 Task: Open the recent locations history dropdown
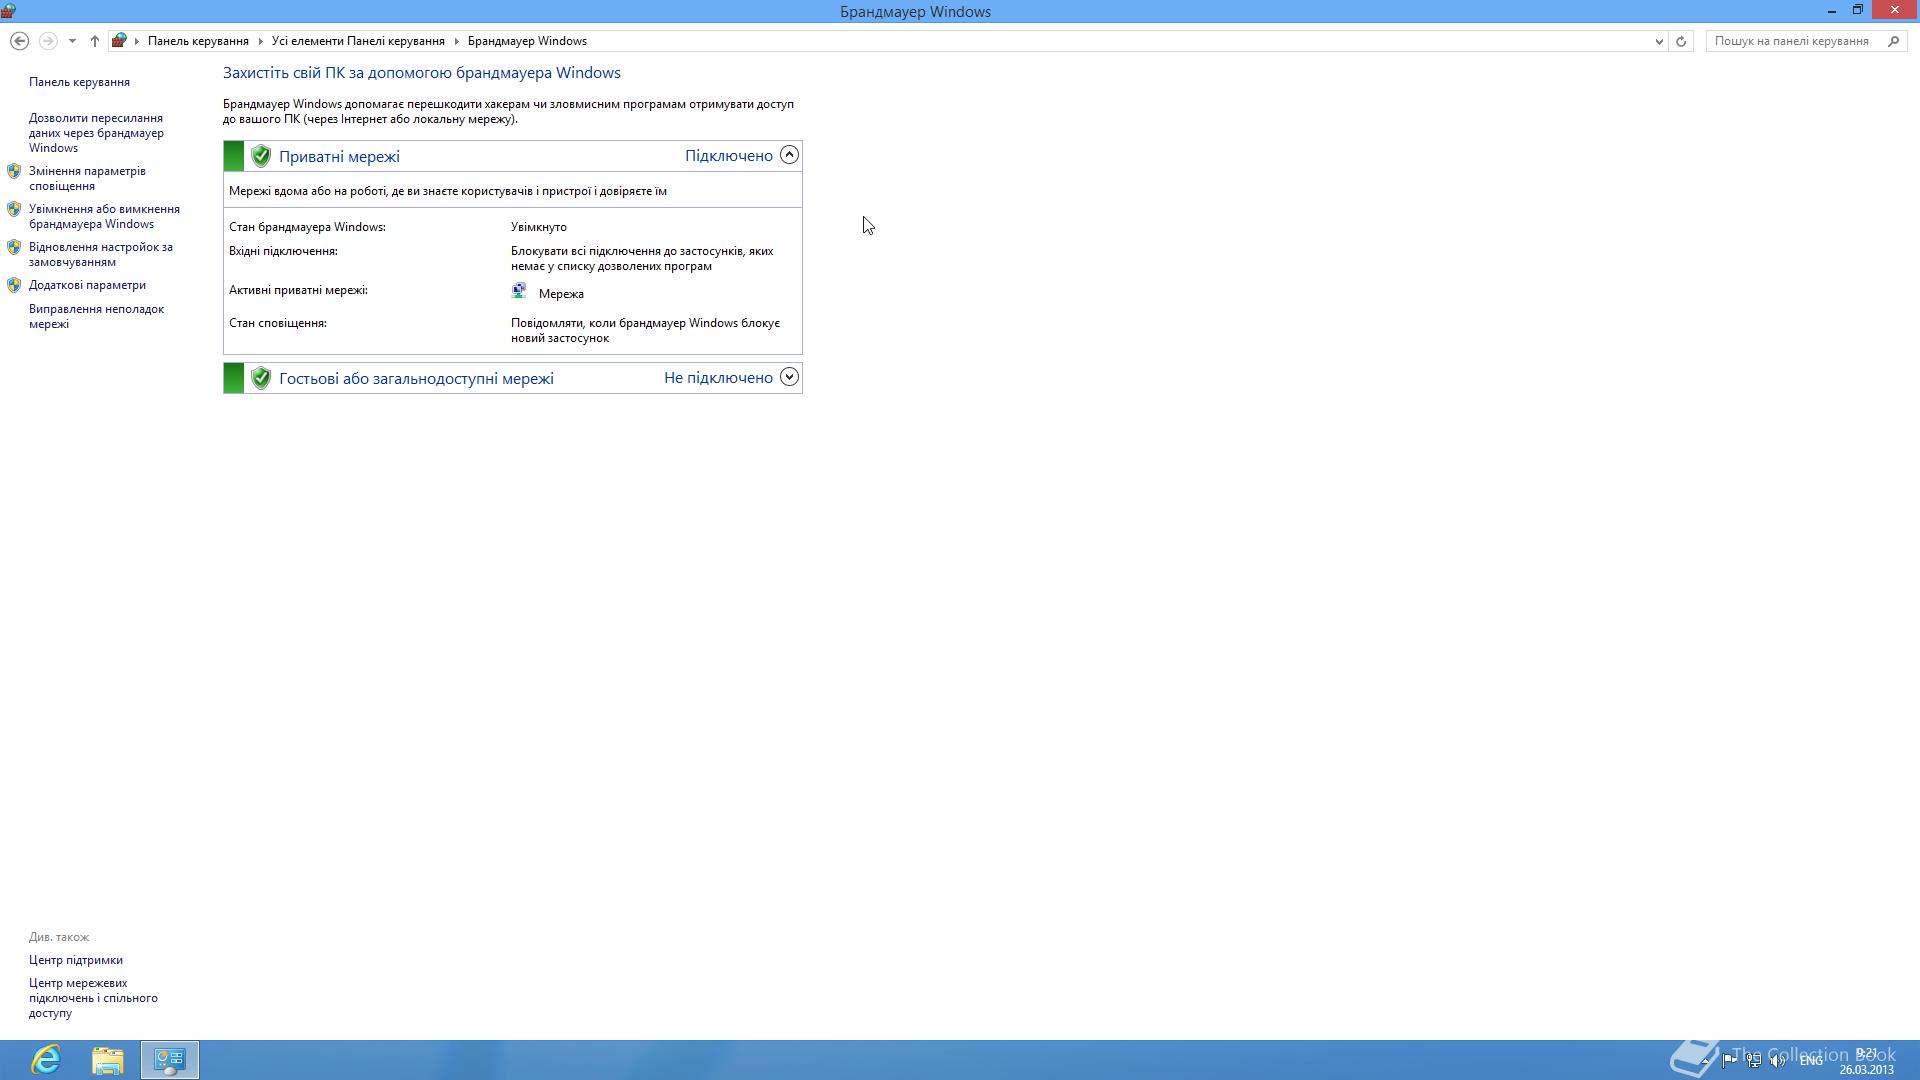coord(72,41)
